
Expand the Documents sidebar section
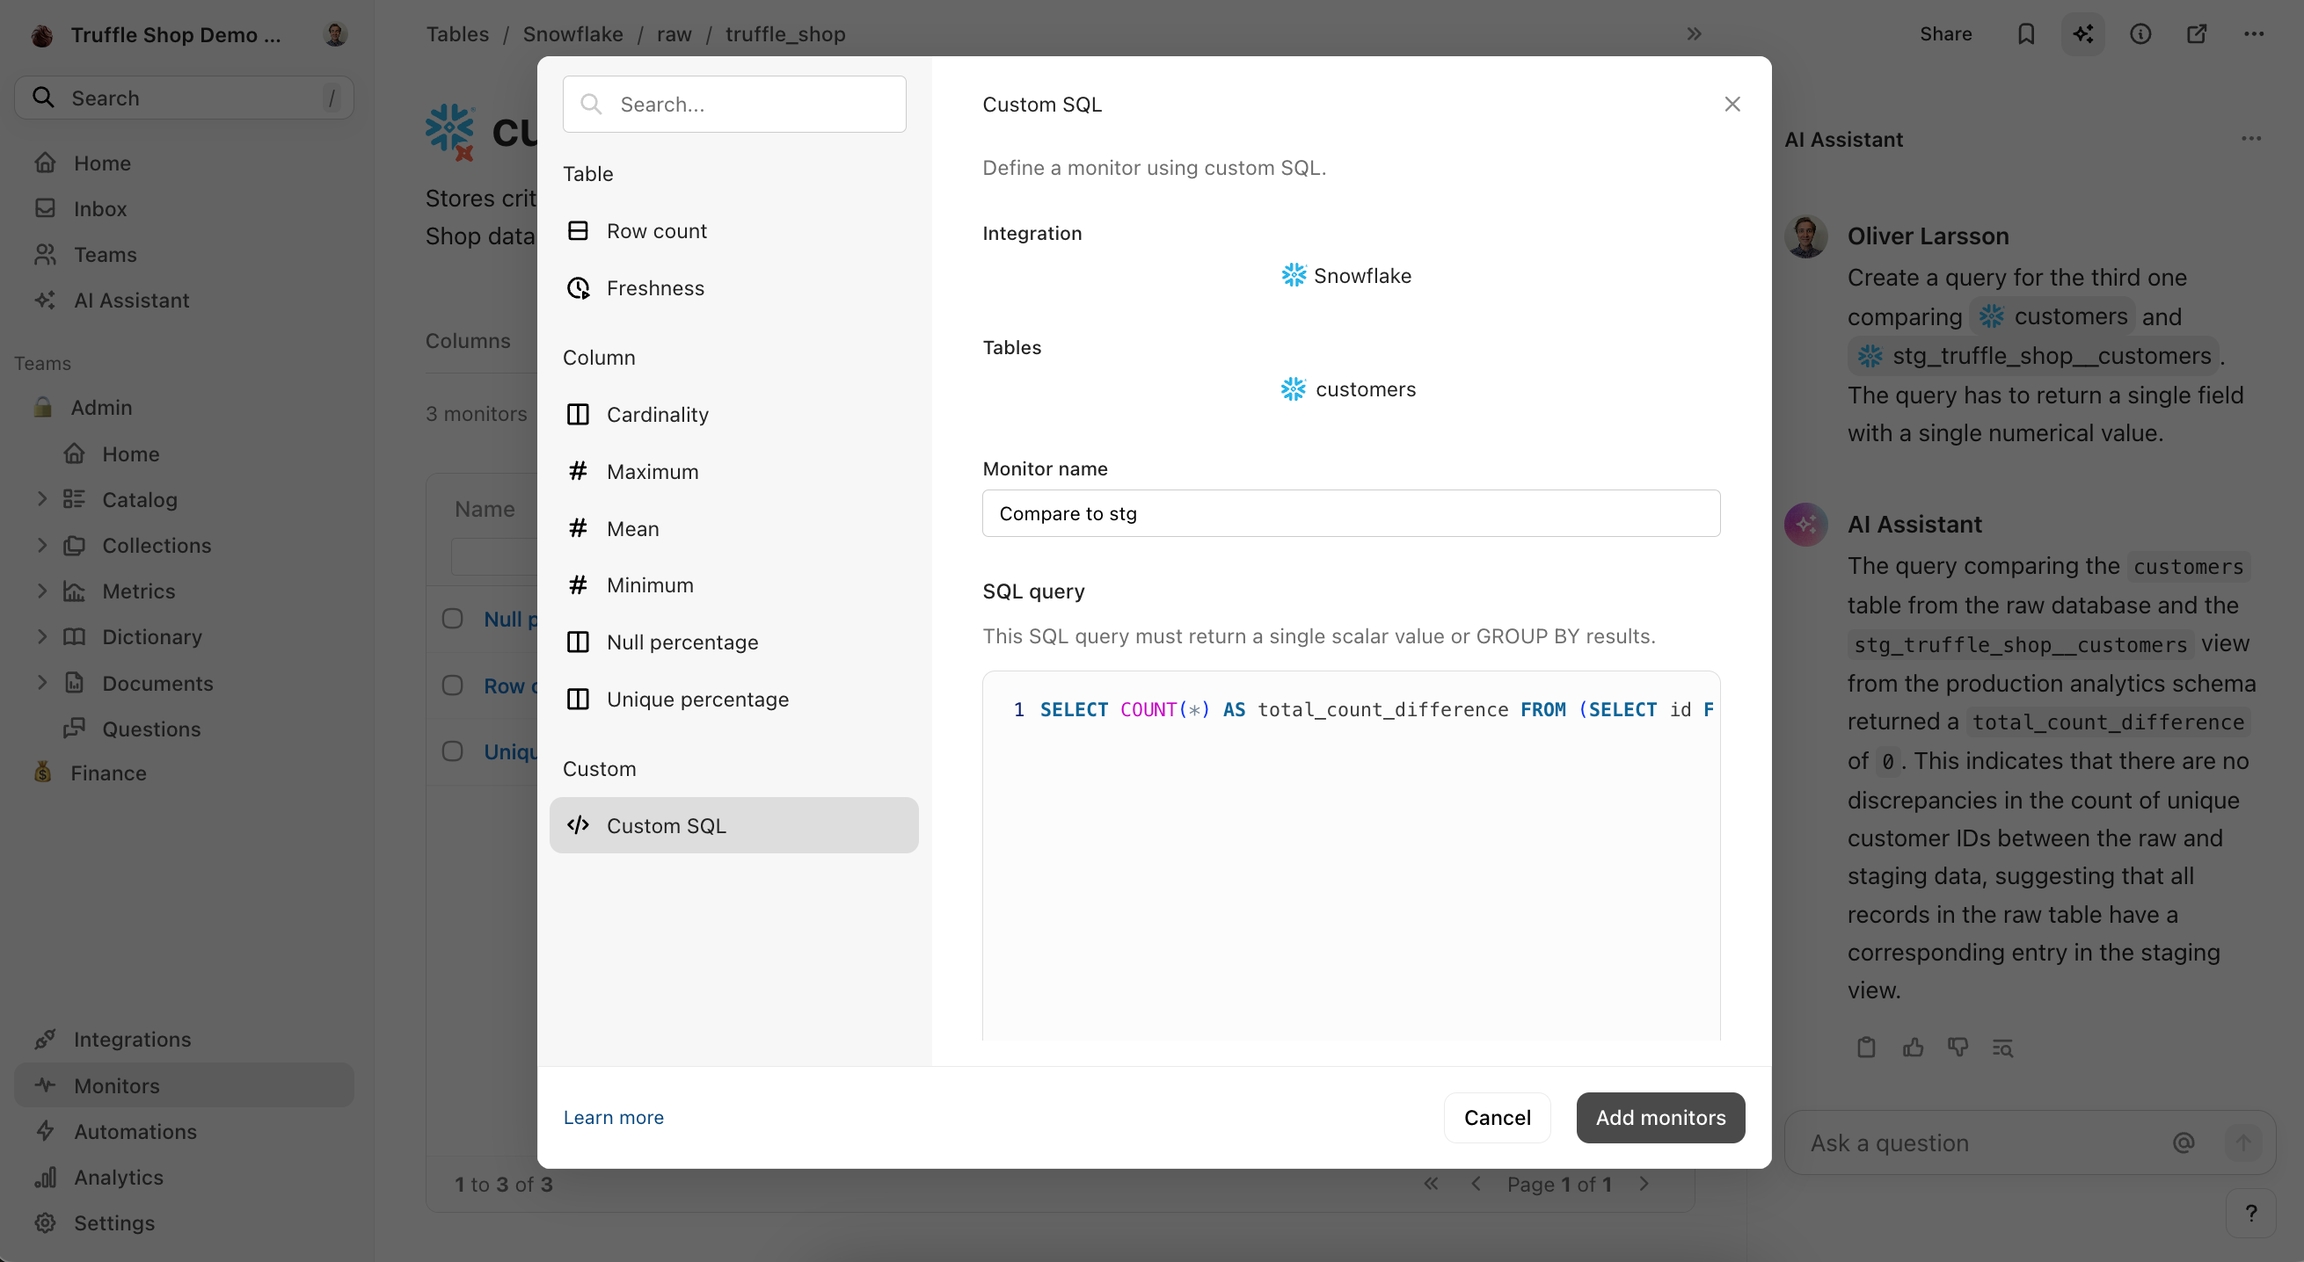42,683
